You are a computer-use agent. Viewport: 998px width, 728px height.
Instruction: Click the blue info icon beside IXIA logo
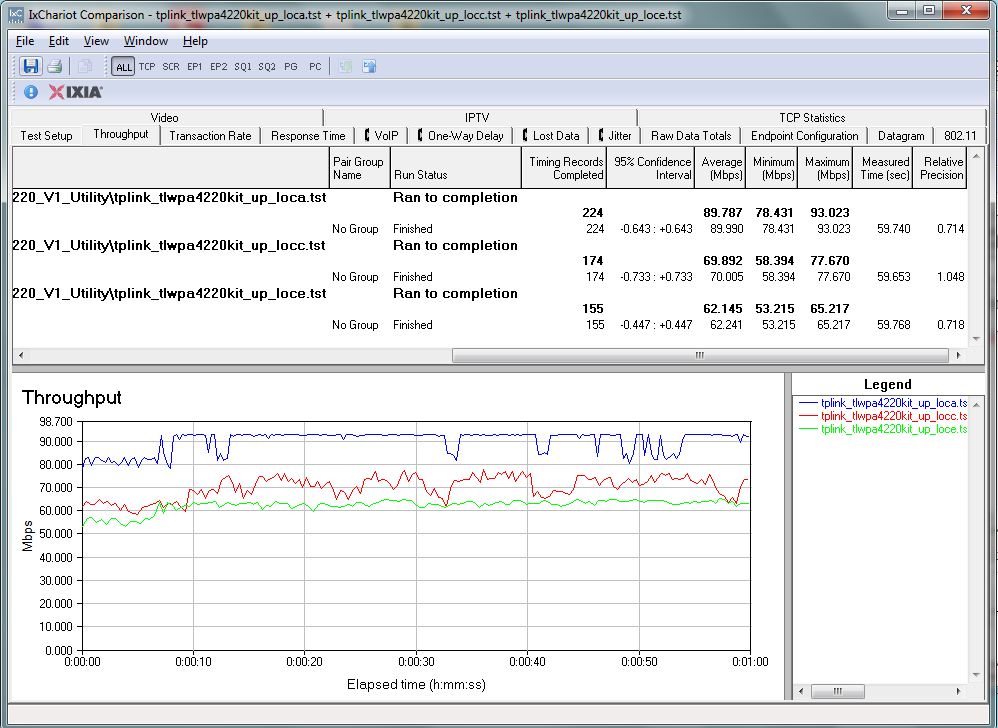(x=31, y=92)
